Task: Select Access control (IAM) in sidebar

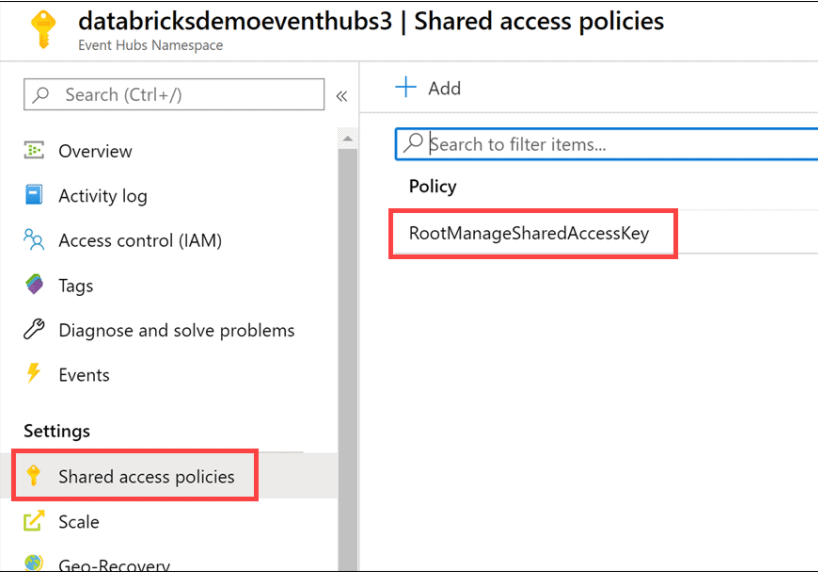Action: pyautogui.click(x=140, y=240)
